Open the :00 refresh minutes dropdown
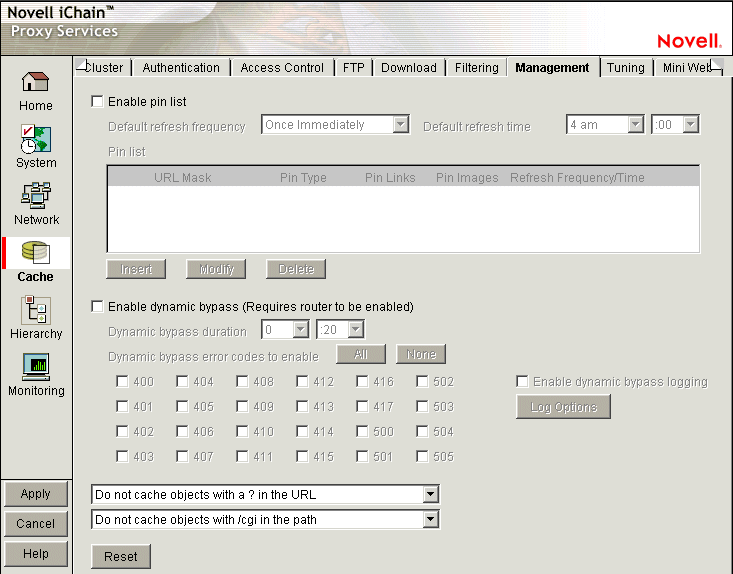The width and height of the screenshot is (733, 574). (x=675, y=125)
